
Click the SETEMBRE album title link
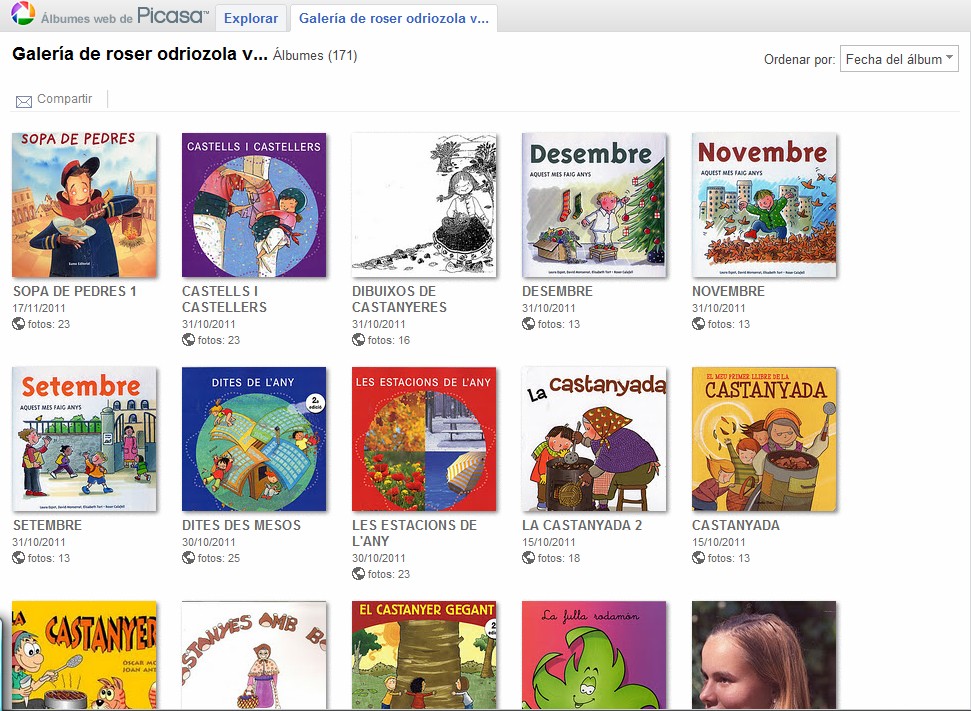coord(48,525)
